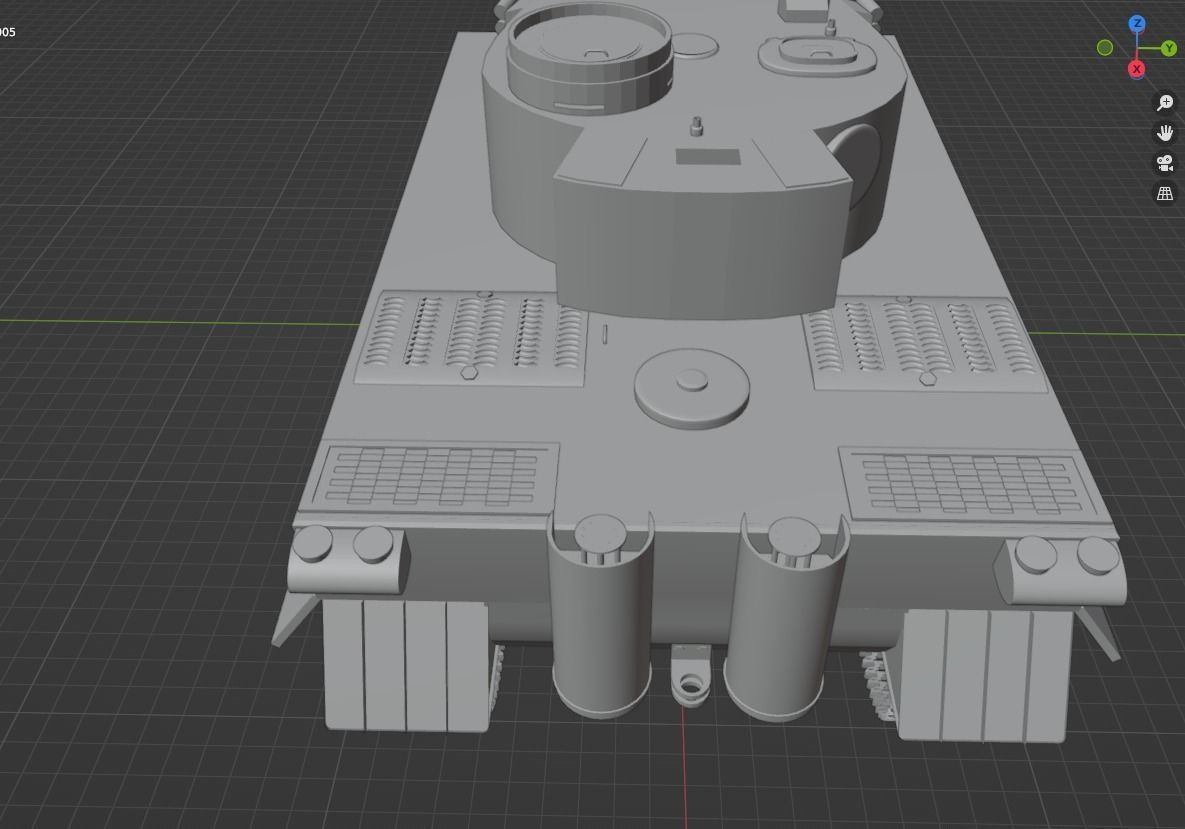Screen dimensions: 1185x829
Task: Click the blue Z sphere on the navigation gizmo
Action: pos(1137,24)
